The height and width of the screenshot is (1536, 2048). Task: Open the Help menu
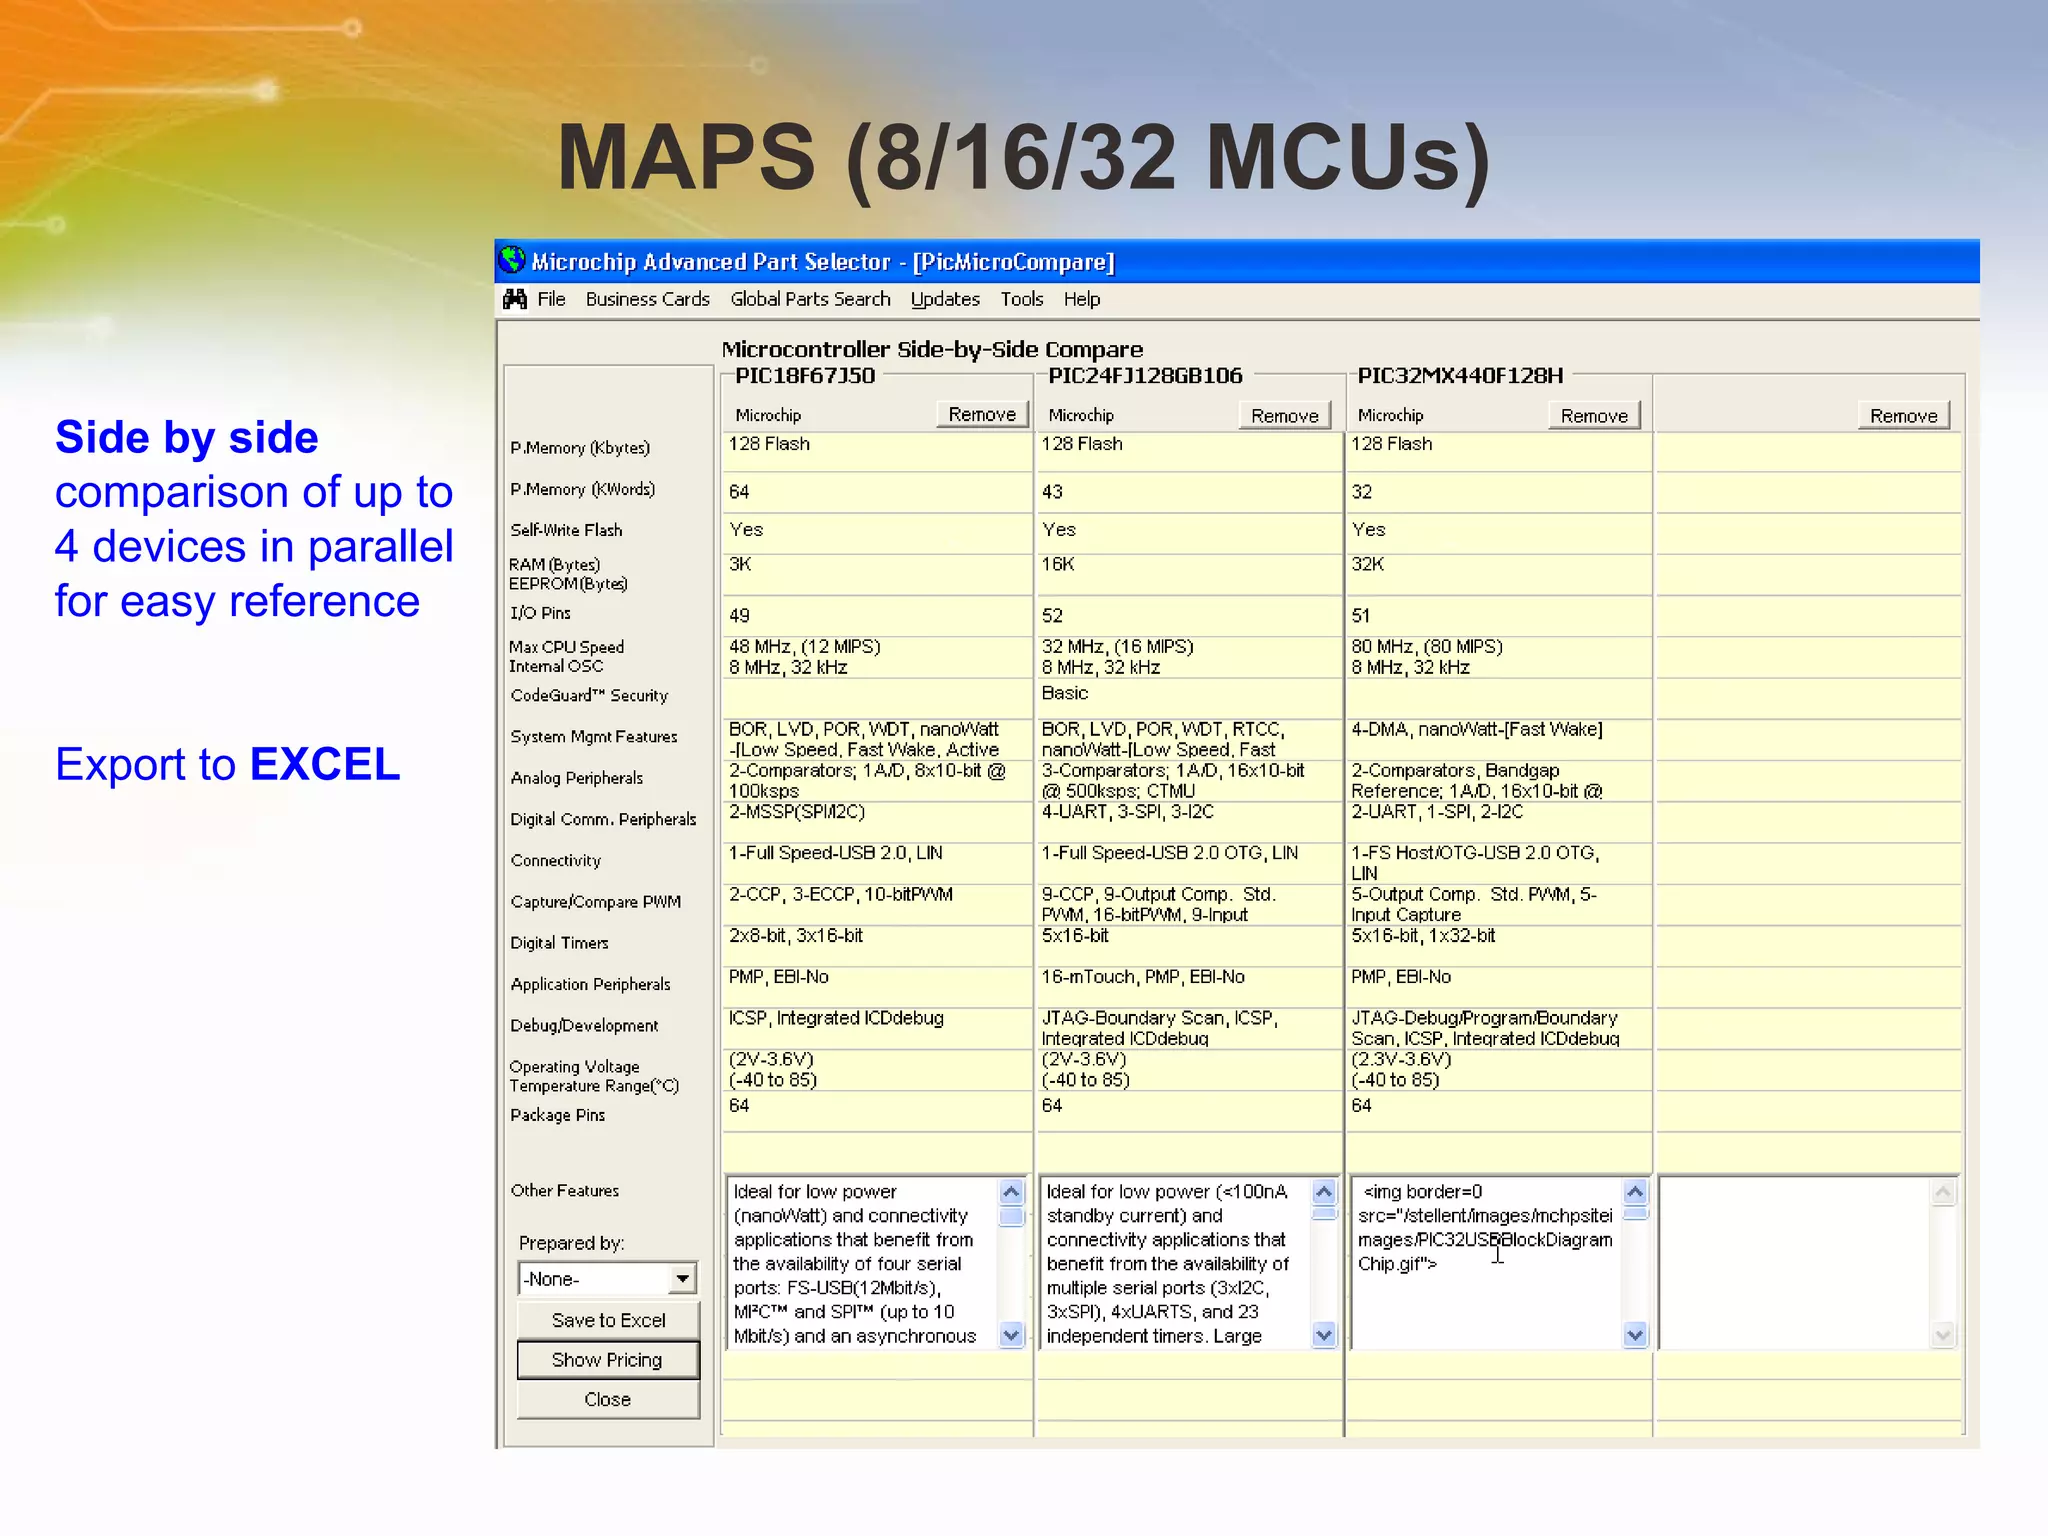(1082, 299)
